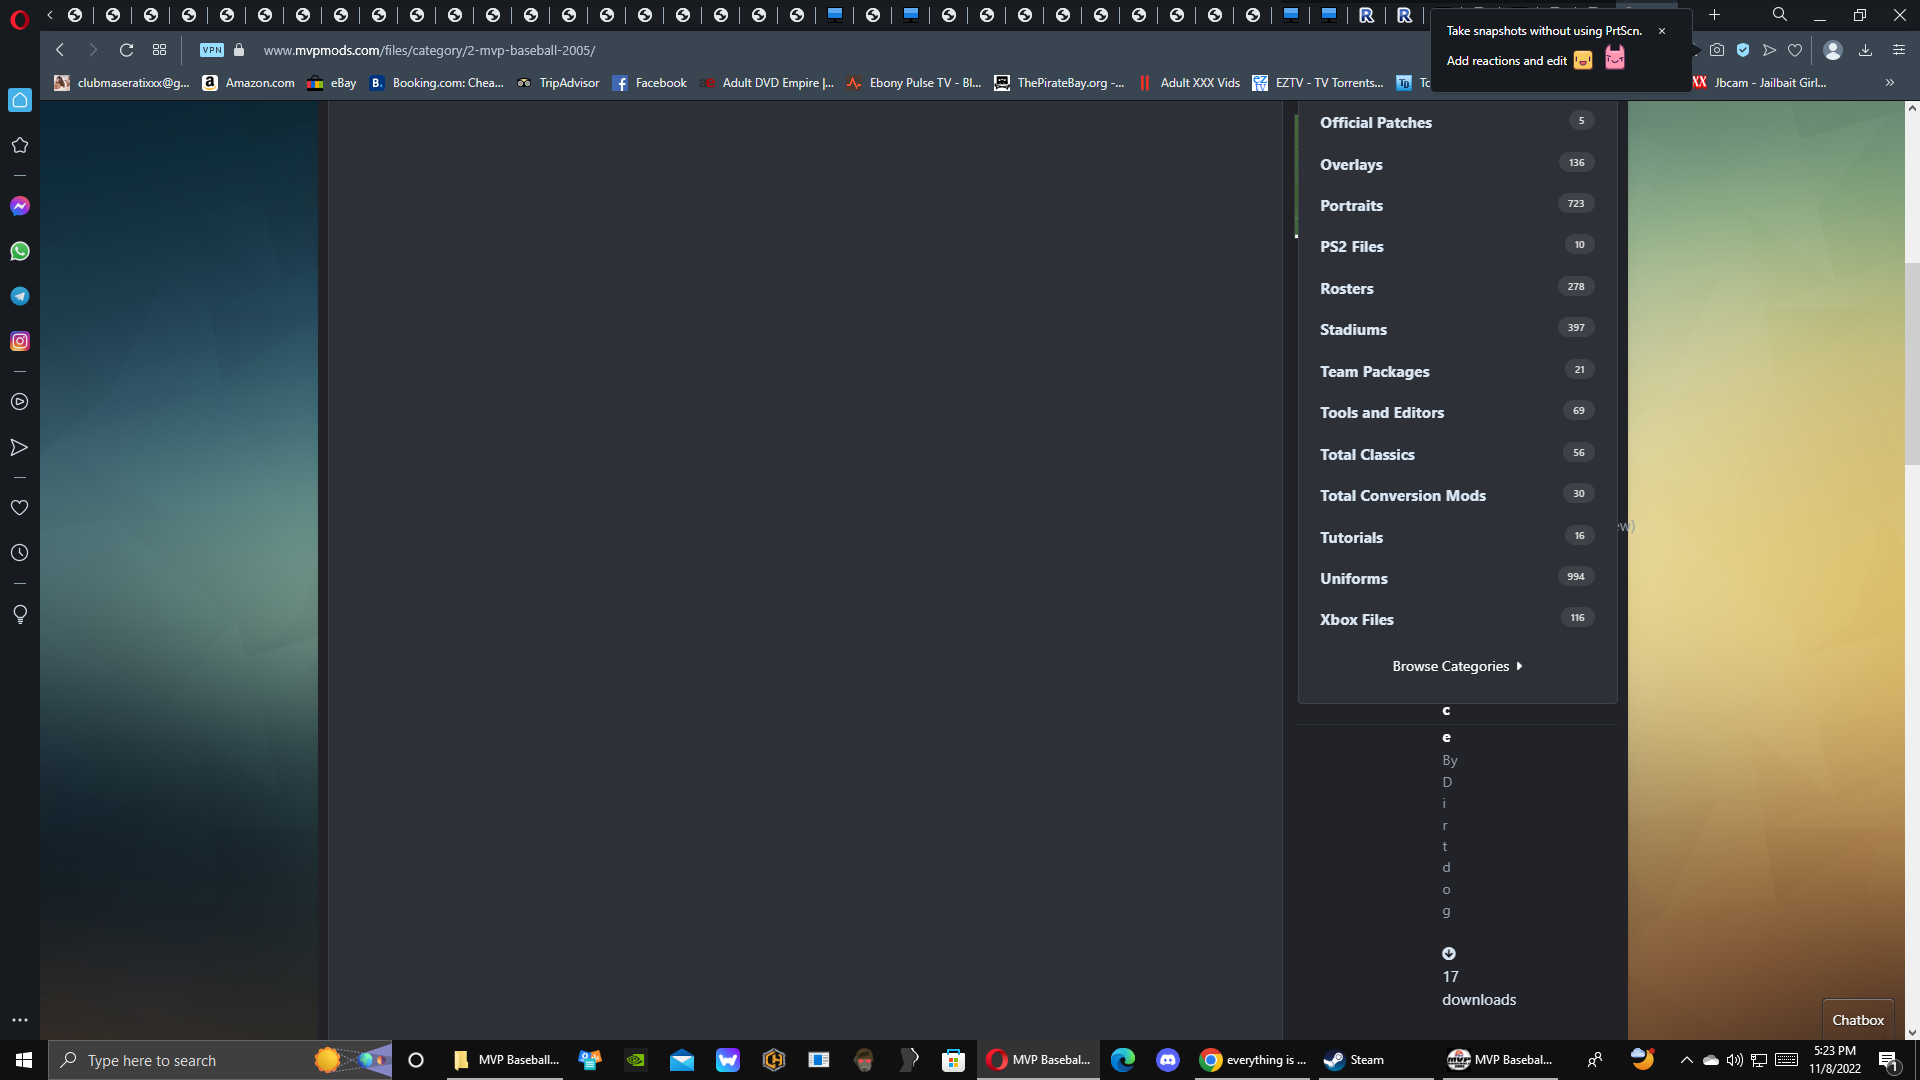The width and height of the screenshot is (1920, 1080).
Task: Open Booking.com bookmark
Action: (x=436, y=83)
